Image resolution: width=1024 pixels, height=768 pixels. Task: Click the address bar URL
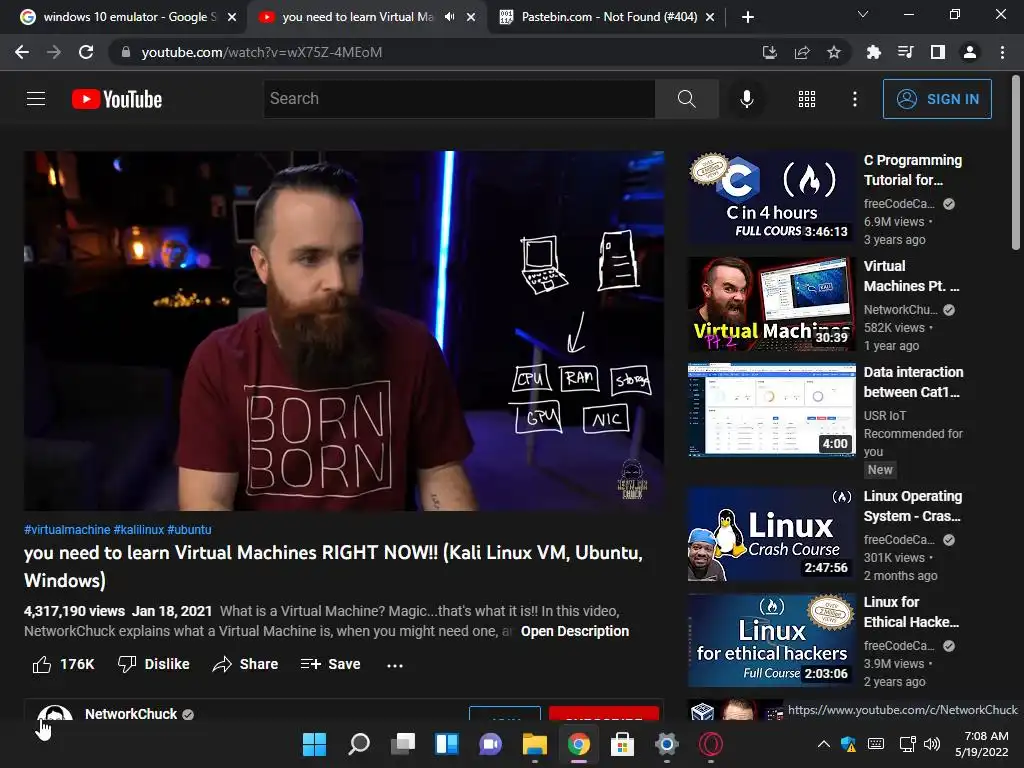261,52
